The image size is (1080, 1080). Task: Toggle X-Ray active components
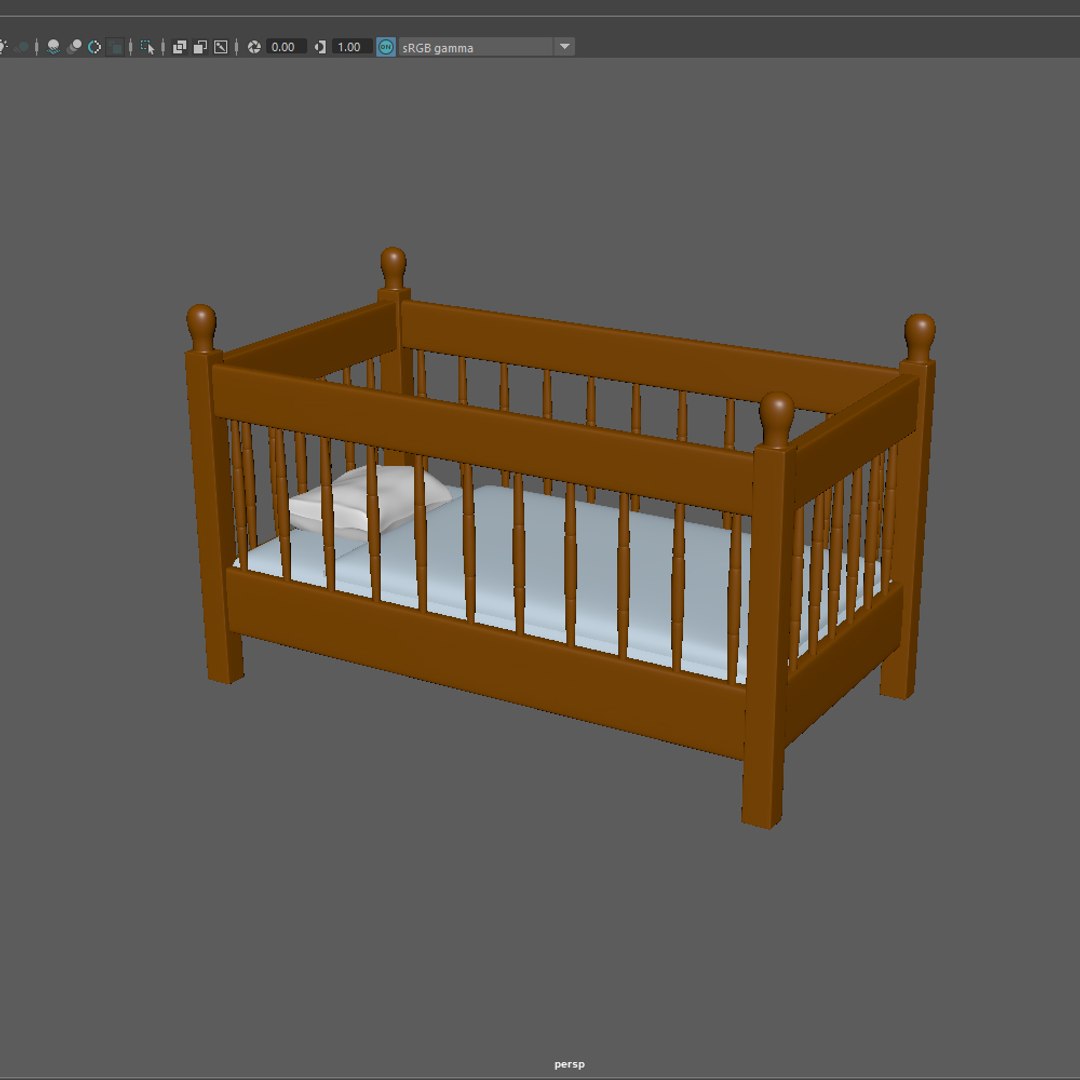tap(200, 47)
